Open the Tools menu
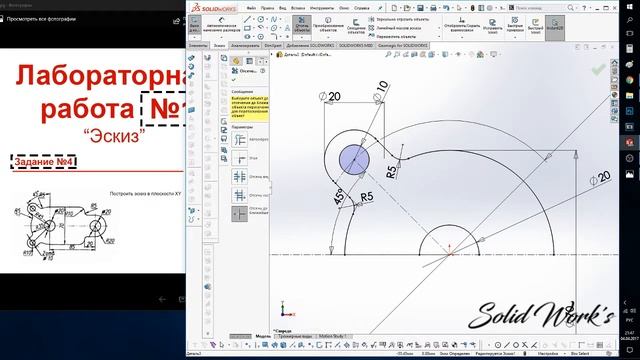This screenshot has width=640, height=360. pyautogui.click(x=322, y=8)
